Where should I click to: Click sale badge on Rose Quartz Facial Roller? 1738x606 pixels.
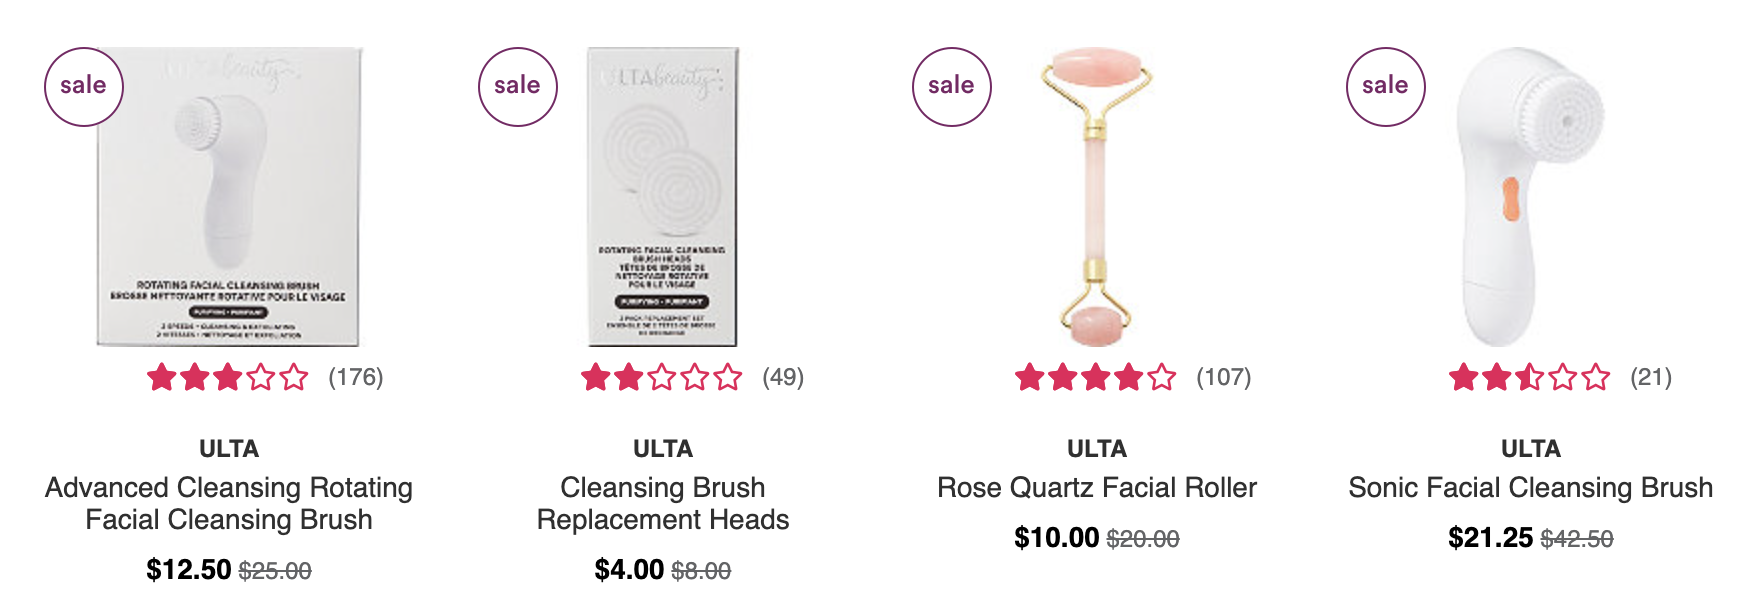pos(951,86)
